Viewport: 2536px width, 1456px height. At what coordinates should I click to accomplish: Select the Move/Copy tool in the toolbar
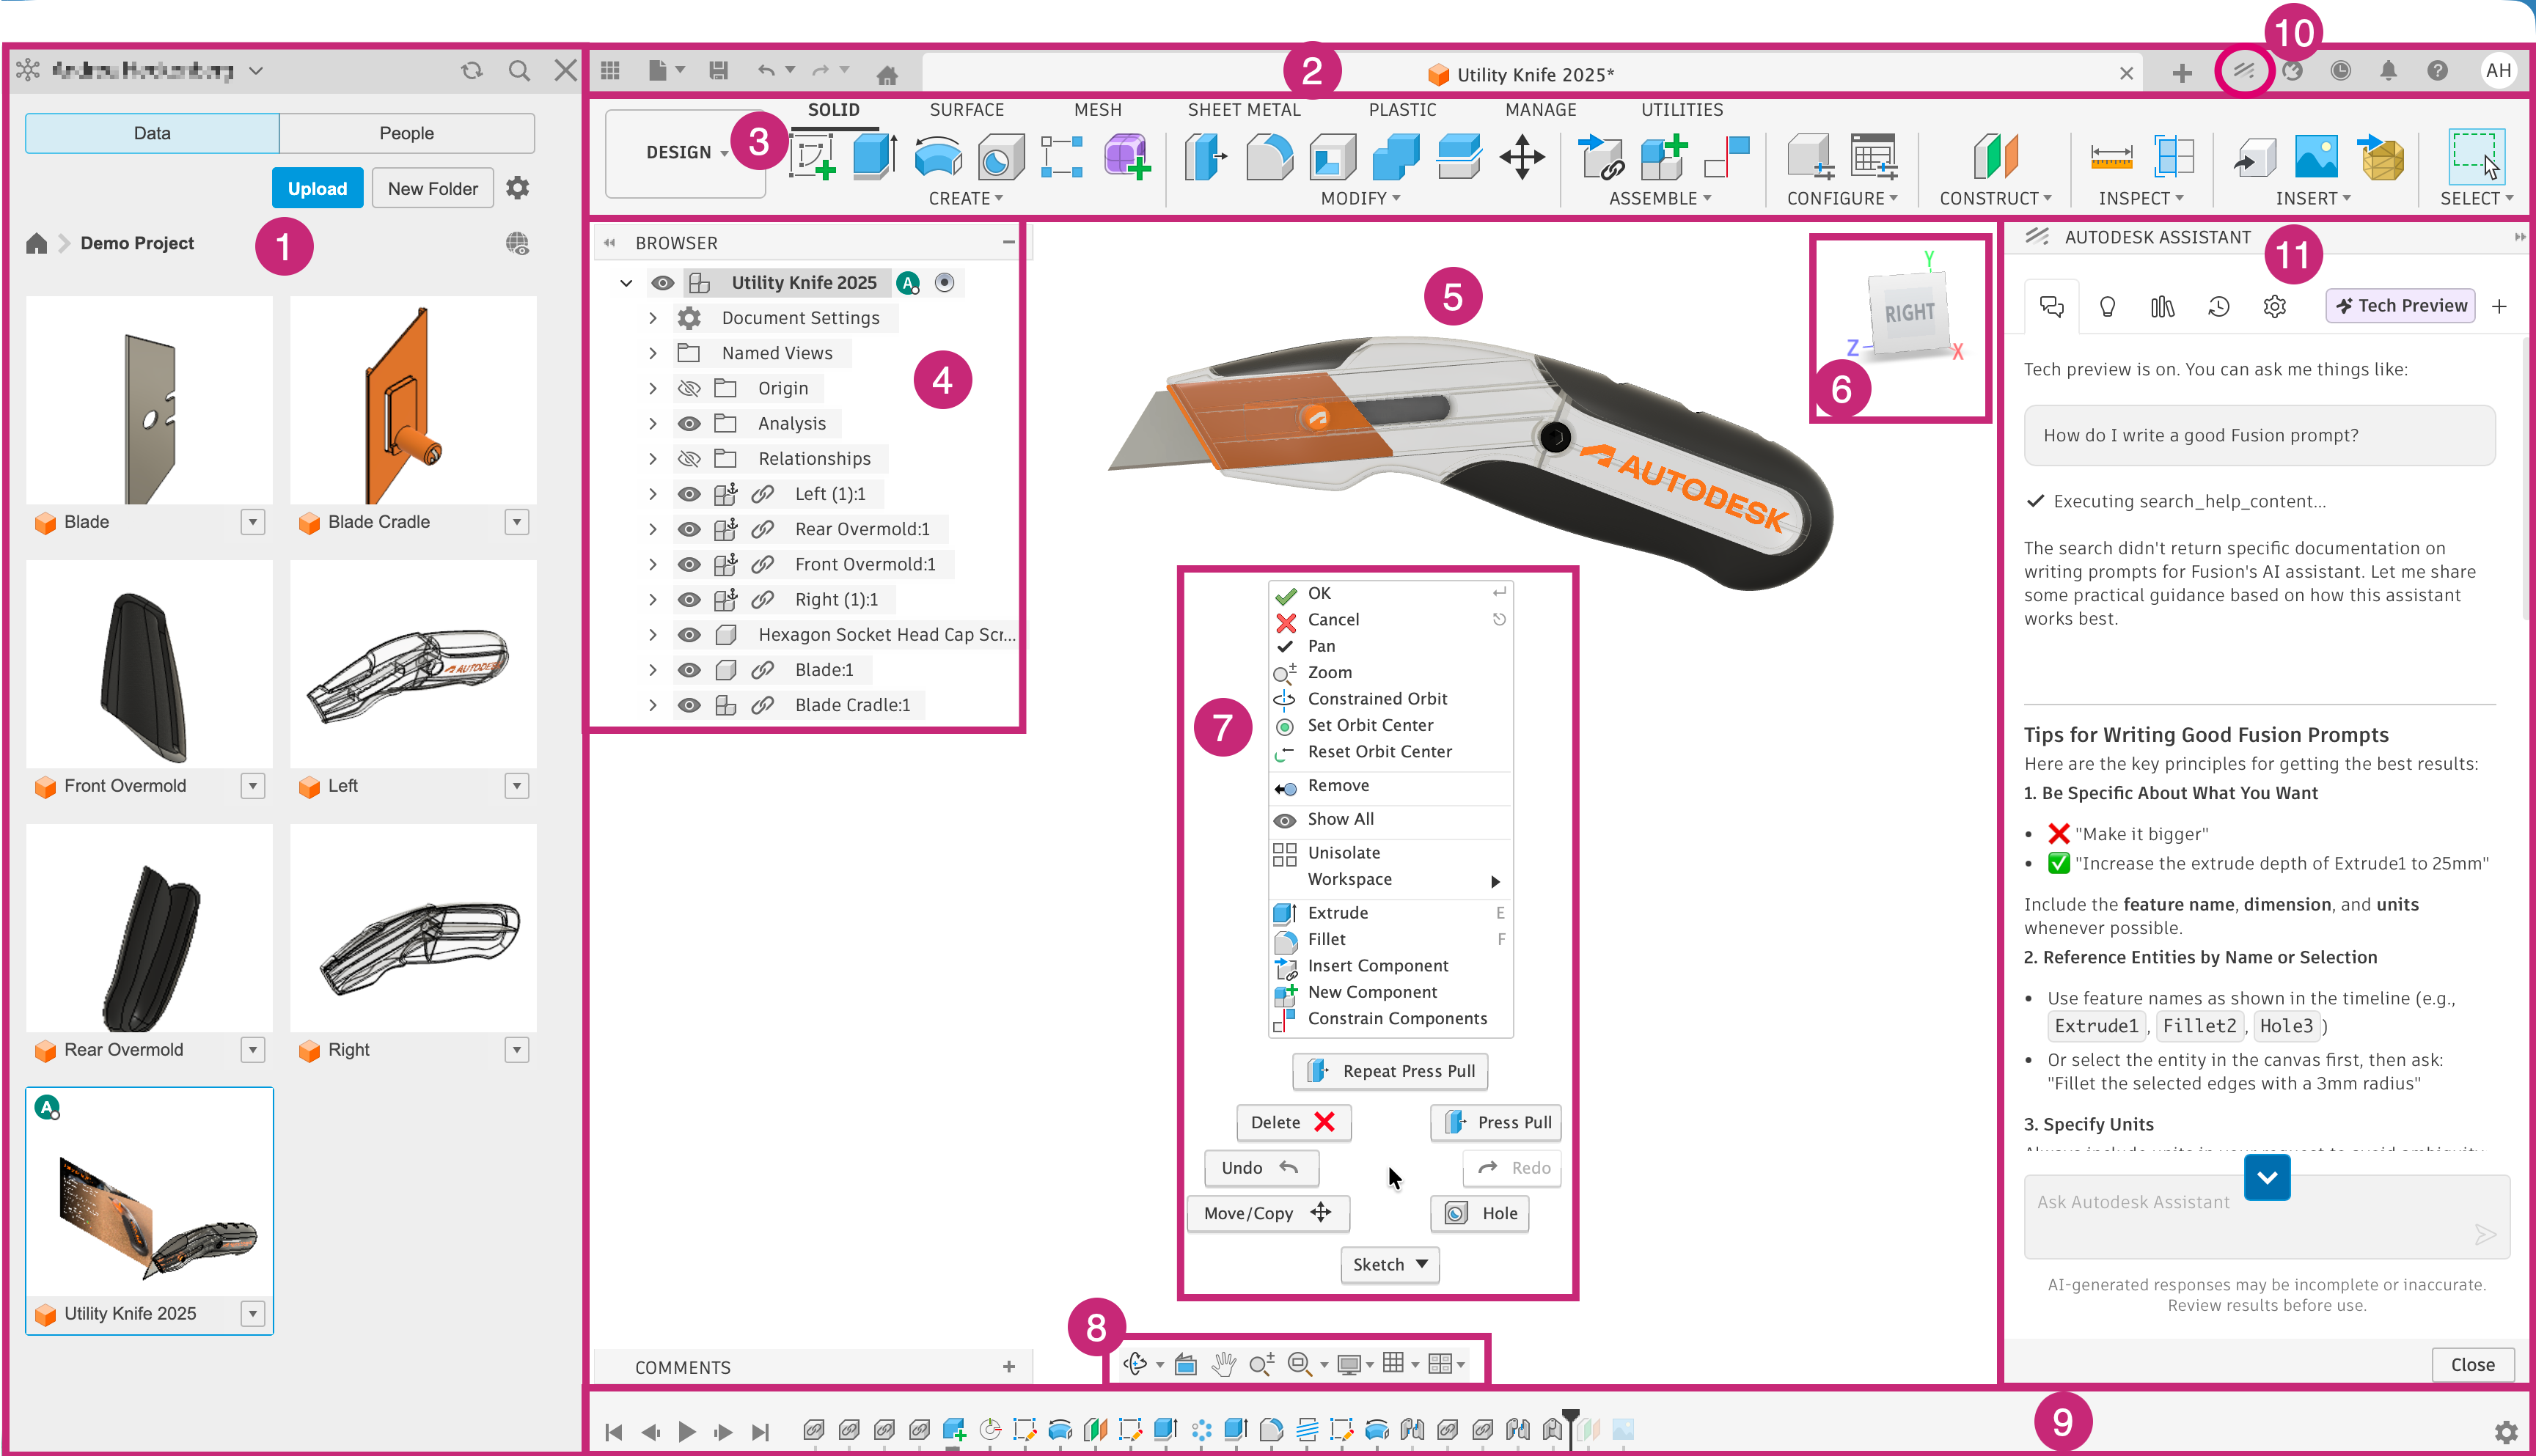click(1522, 157)
